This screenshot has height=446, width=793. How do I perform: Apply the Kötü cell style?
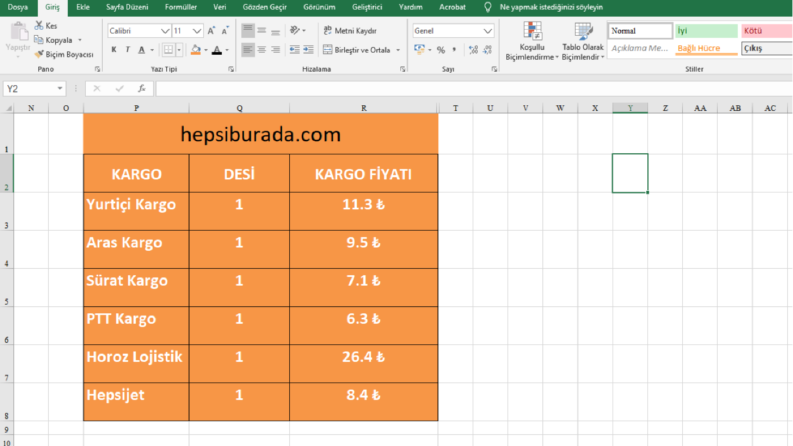(x=767, y=31)
